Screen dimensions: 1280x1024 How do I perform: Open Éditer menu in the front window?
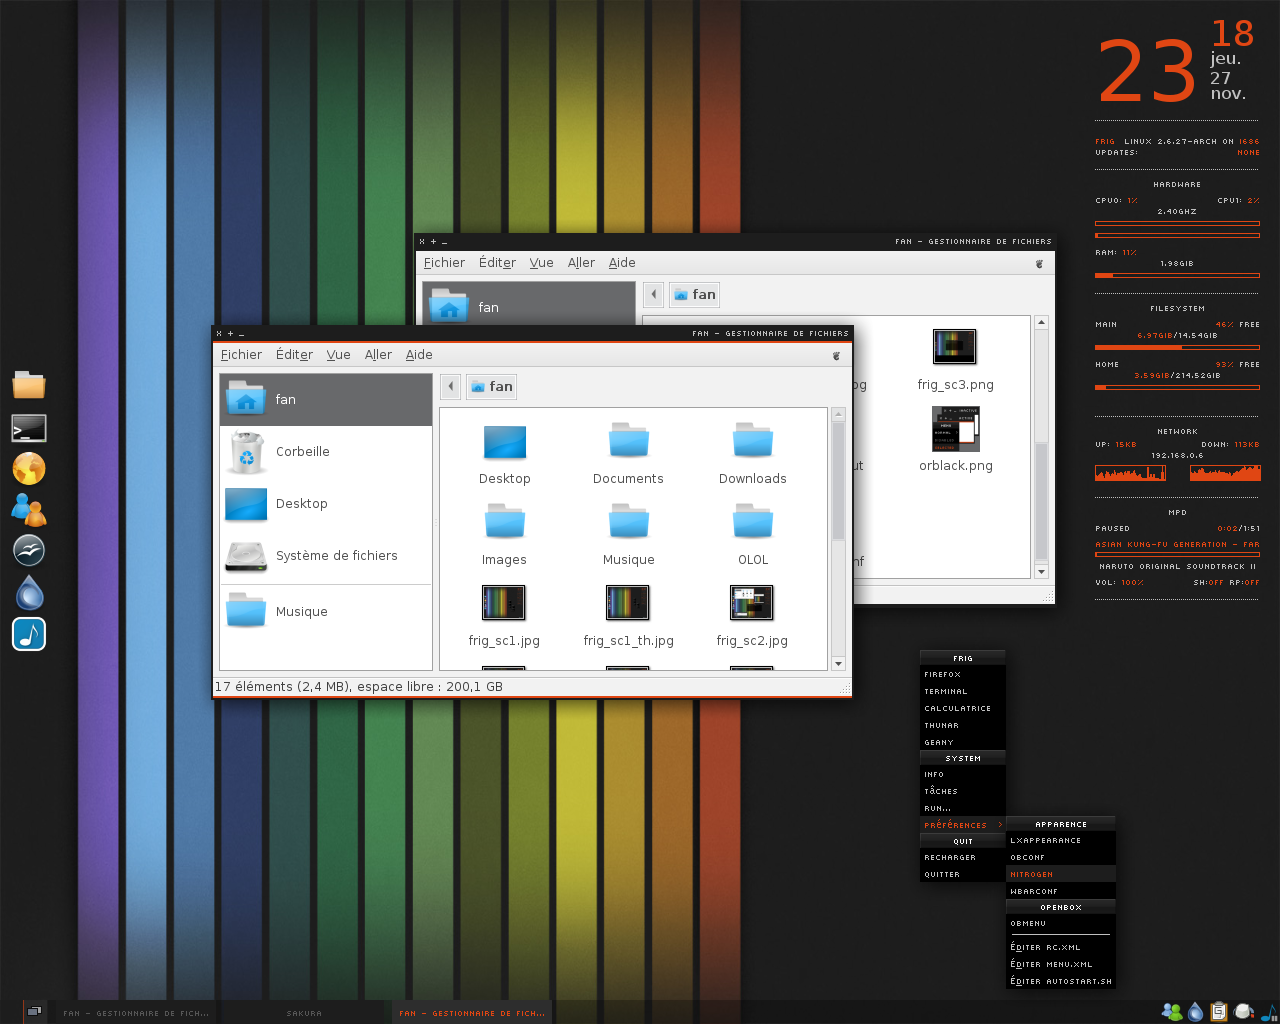pyautogui.click(x=294, y=355)
